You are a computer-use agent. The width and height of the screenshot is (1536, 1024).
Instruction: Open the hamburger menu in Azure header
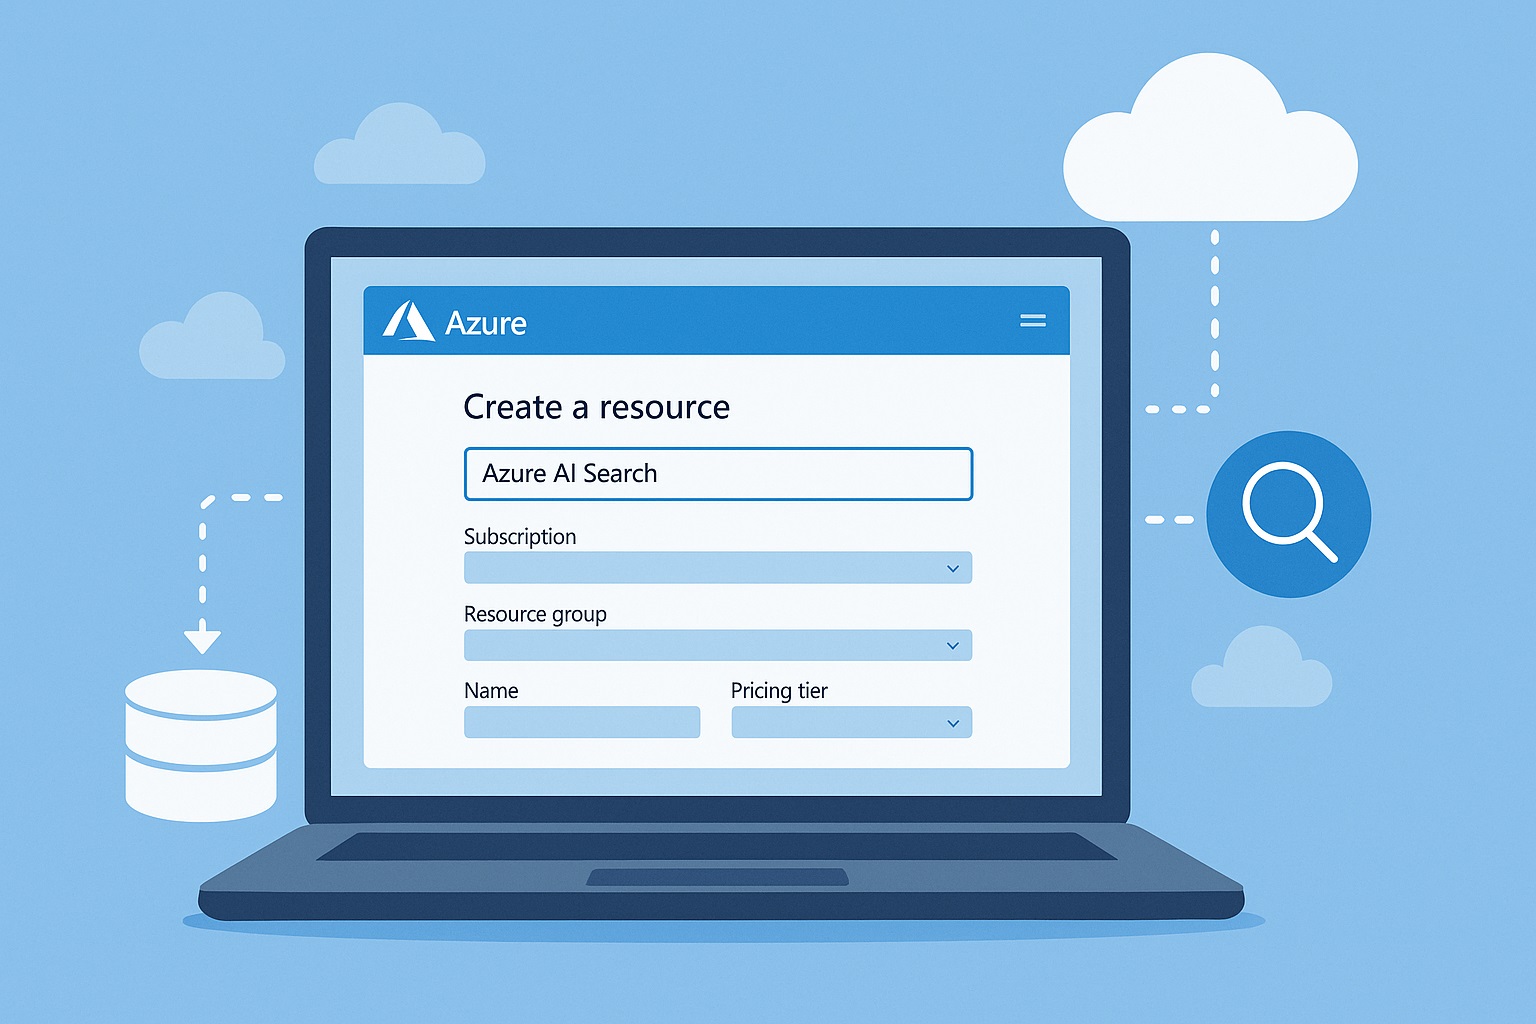1032,321
